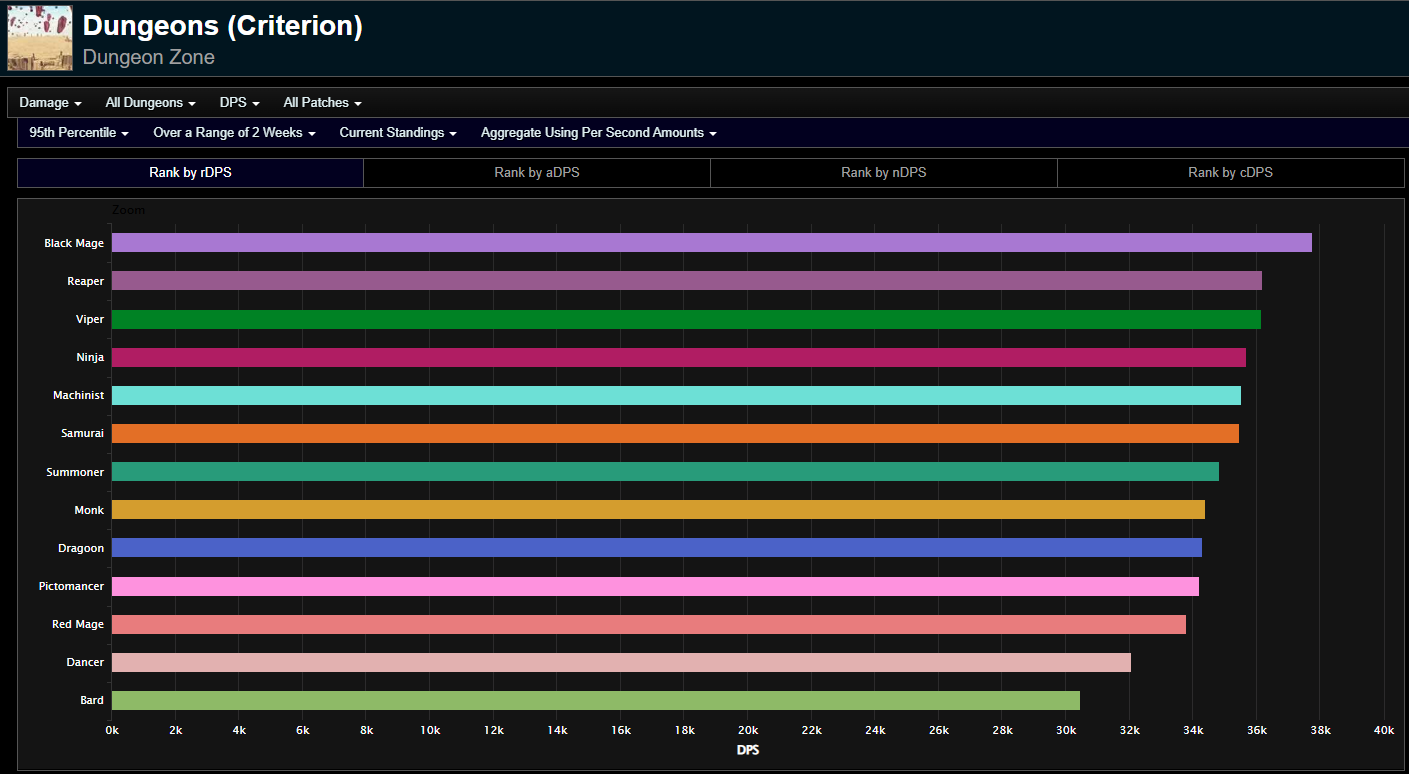Click the Viper axis label
The width and height of the screenshot is (1409, 774).
89,319
